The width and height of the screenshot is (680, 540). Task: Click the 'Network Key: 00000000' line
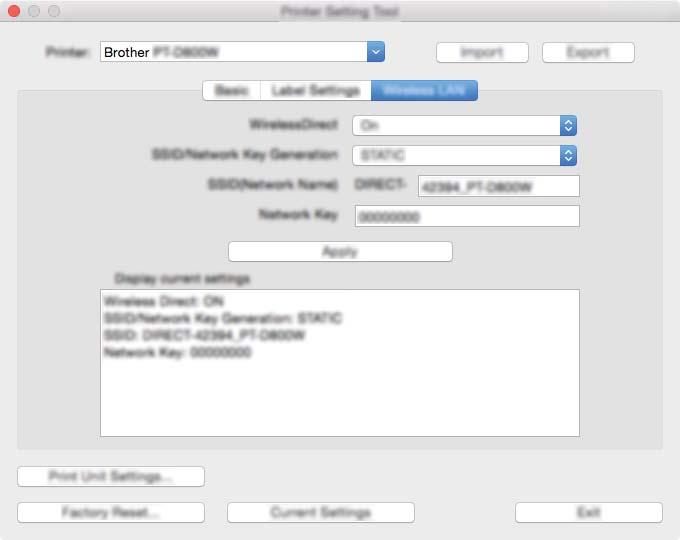coord(177,352)
